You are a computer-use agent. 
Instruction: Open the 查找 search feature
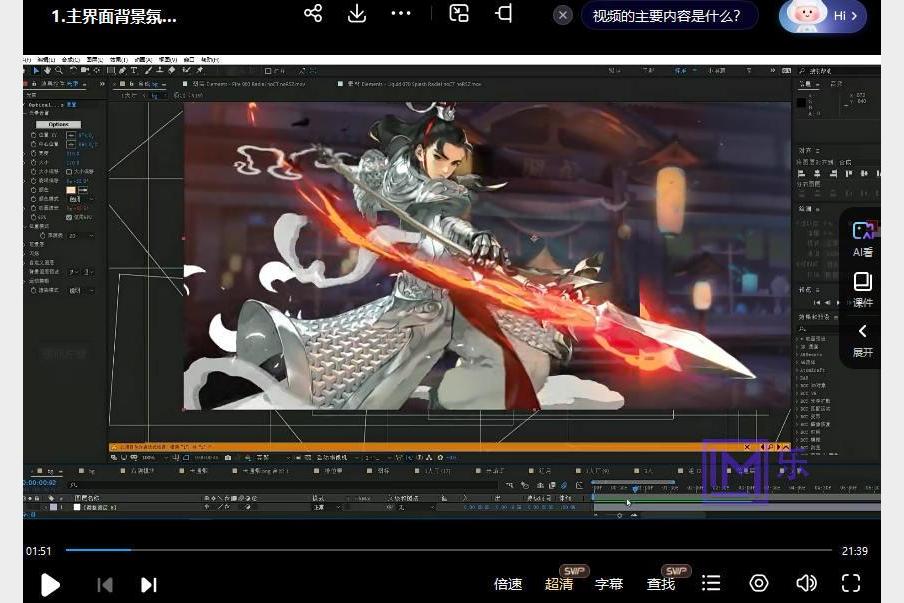point(661,584)
